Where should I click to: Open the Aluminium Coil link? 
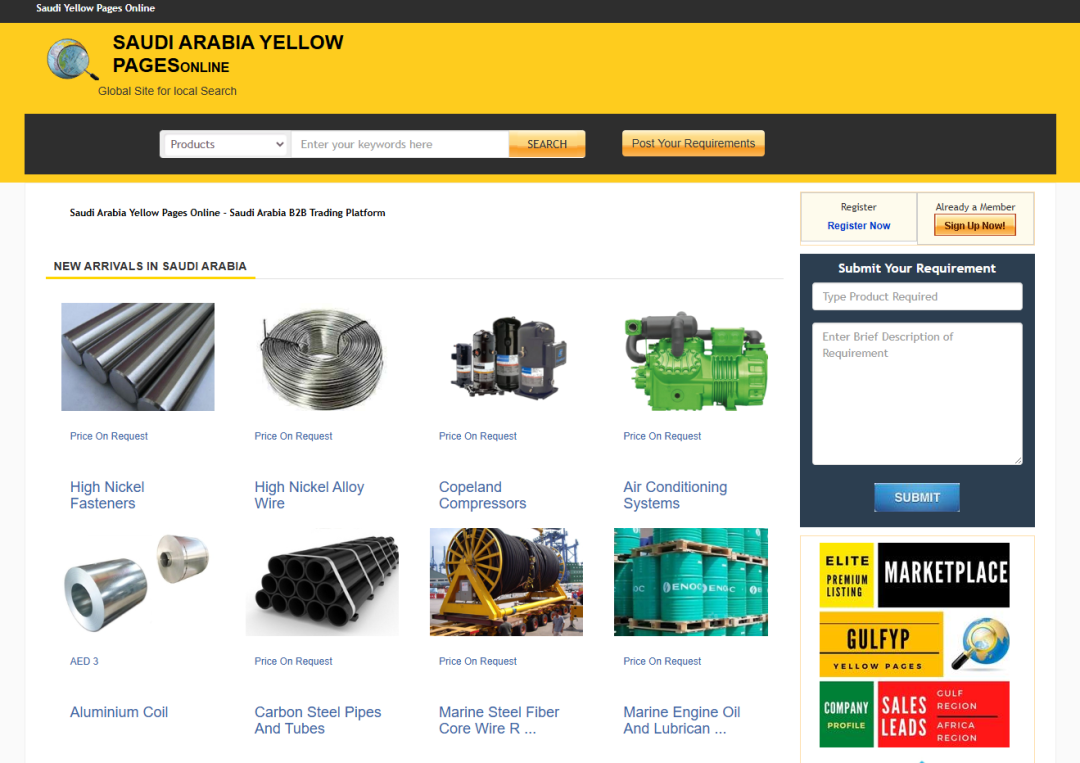point(119,712)
